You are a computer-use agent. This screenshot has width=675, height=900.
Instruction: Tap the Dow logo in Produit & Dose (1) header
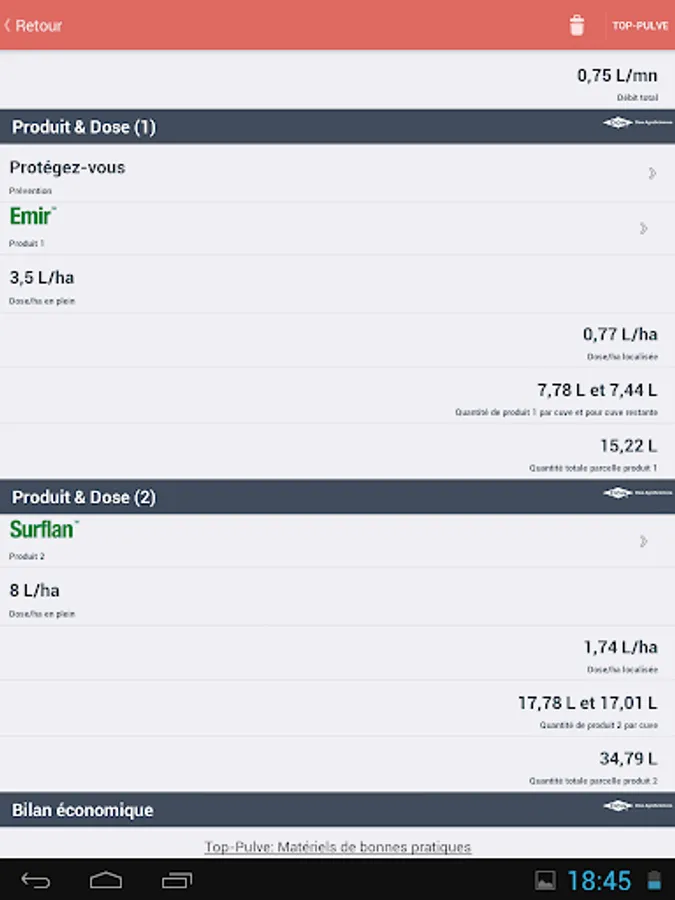[x=635, y=123]
